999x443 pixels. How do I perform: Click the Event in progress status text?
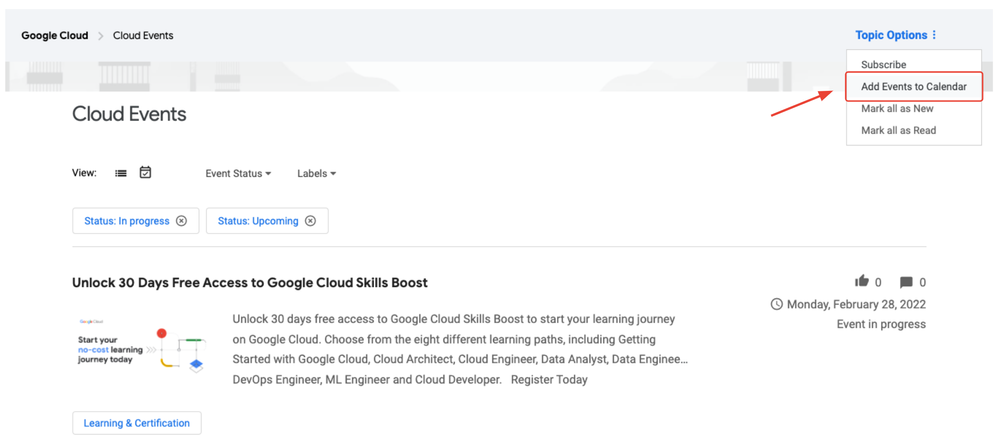pos(881,324)
